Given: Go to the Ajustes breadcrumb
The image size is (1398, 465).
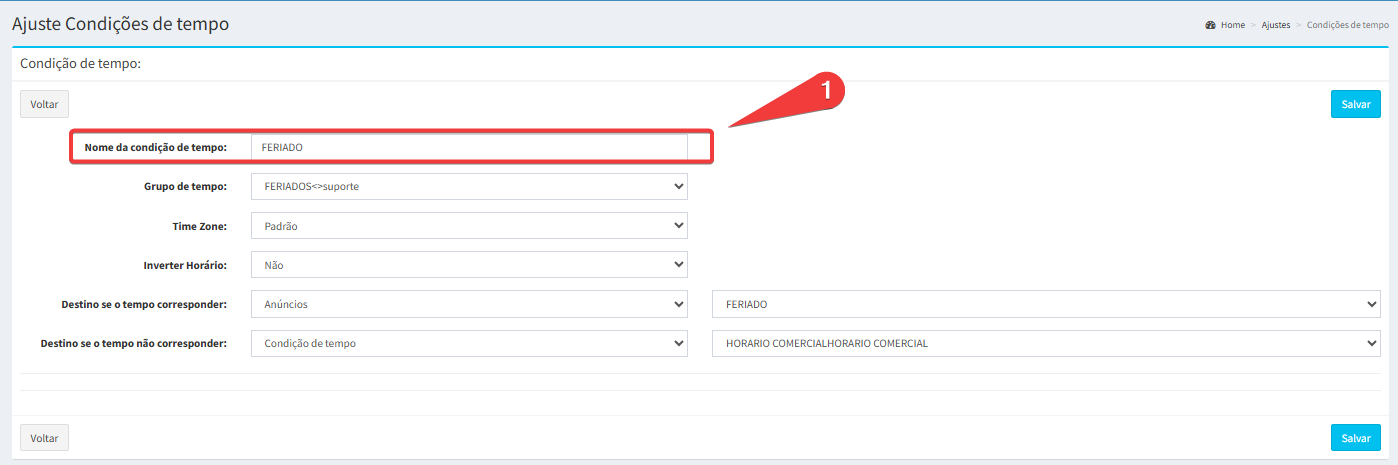Looking at the screenshot, I should [1276, 25].
